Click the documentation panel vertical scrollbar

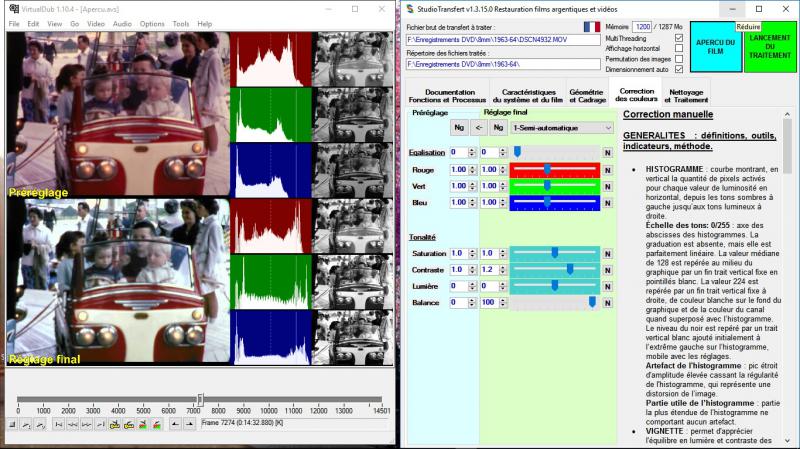787,277
